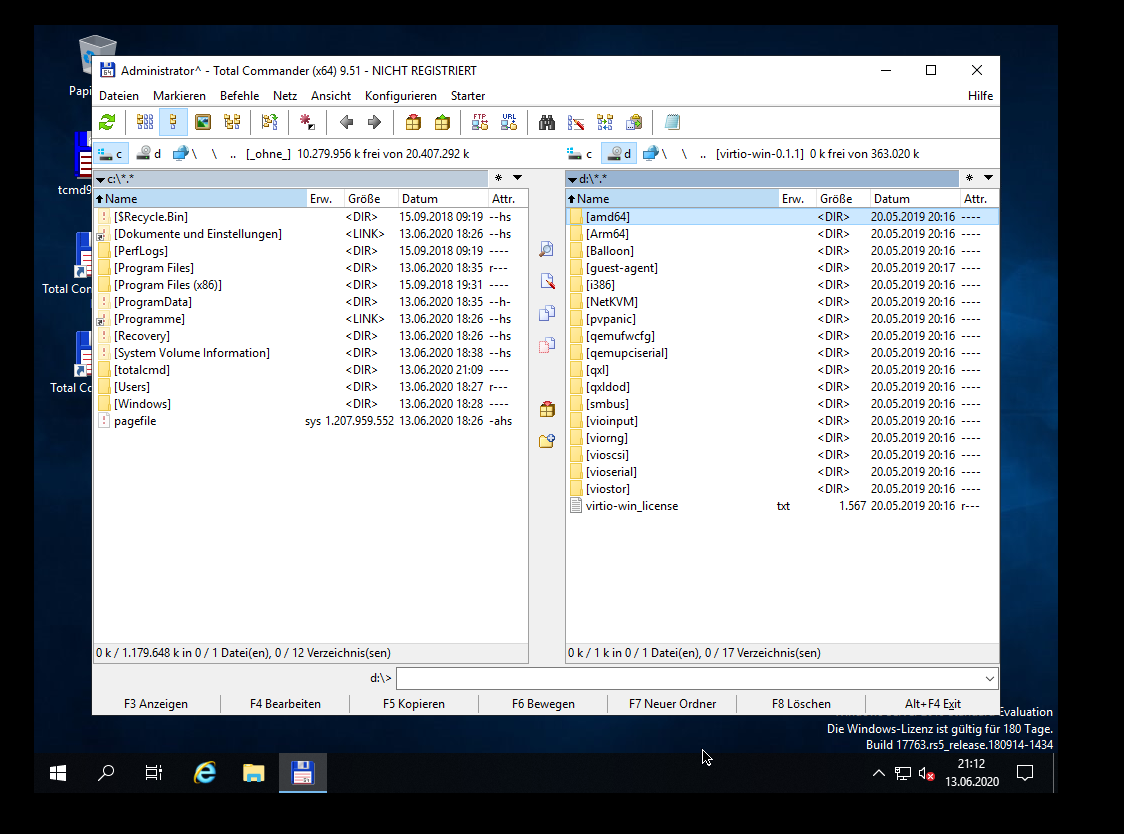The image size is (1124, 834).
Task: Select the [NetKVM] folder in right panel
Action: pos(611,302)
